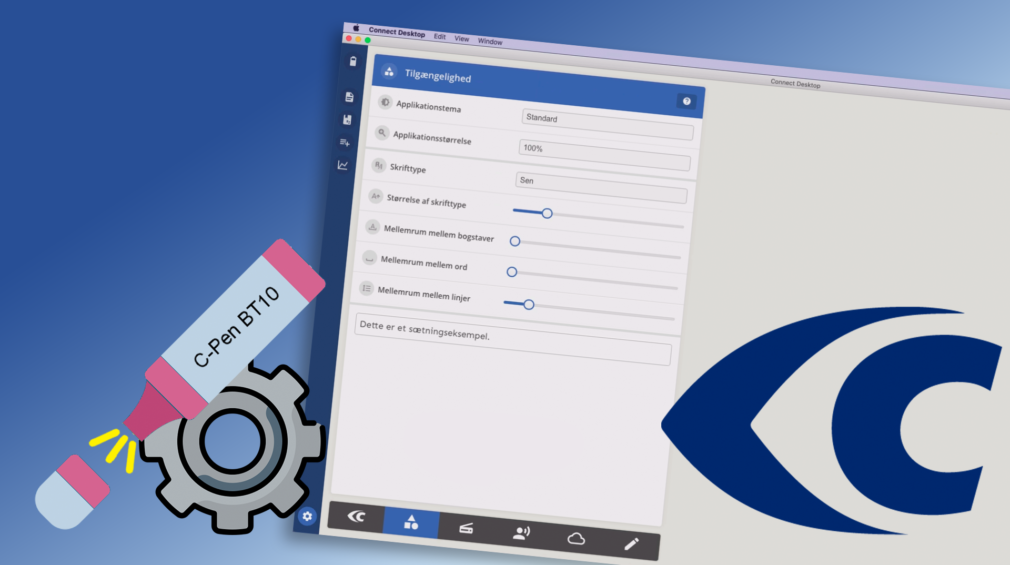
Task: Click the Connect Desktop window title
Action: point(796,83)
